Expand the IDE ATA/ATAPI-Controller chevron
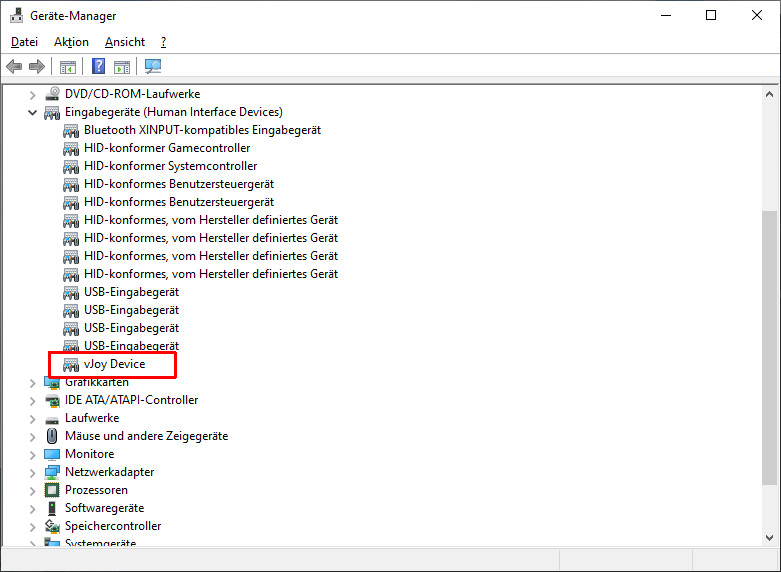 point(33,401)
